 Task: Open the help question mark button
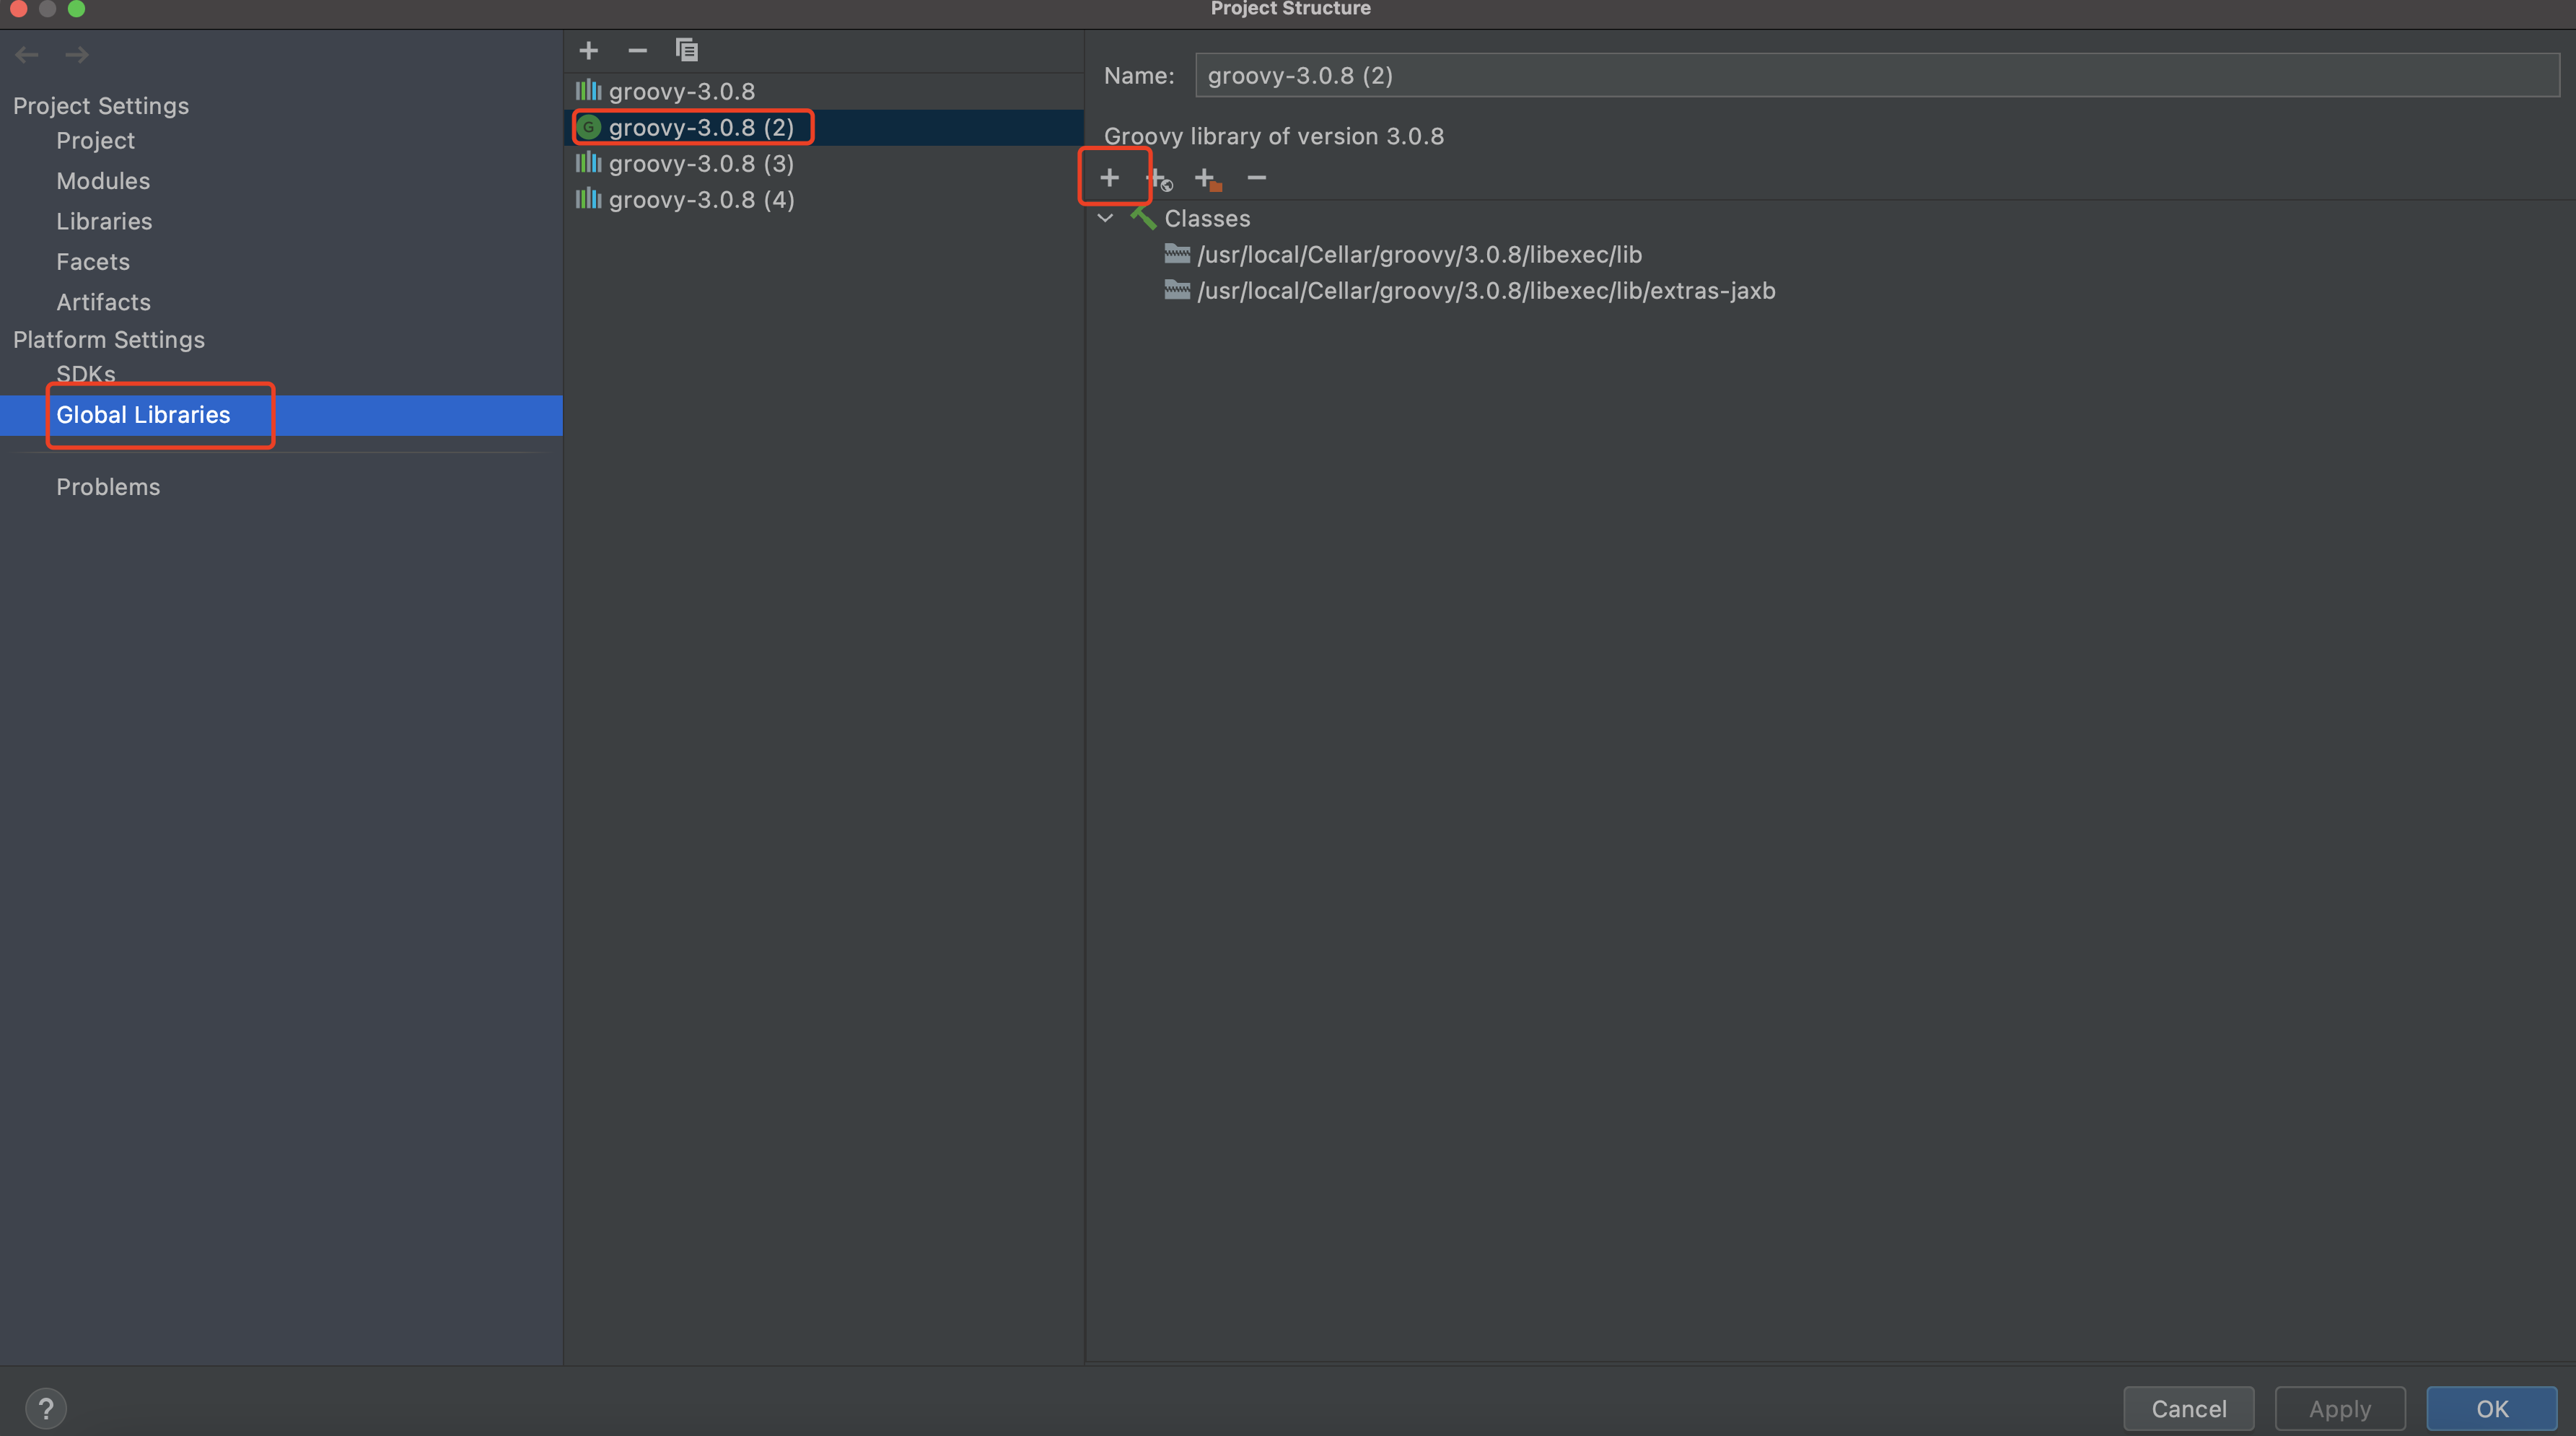[46, 1408]
